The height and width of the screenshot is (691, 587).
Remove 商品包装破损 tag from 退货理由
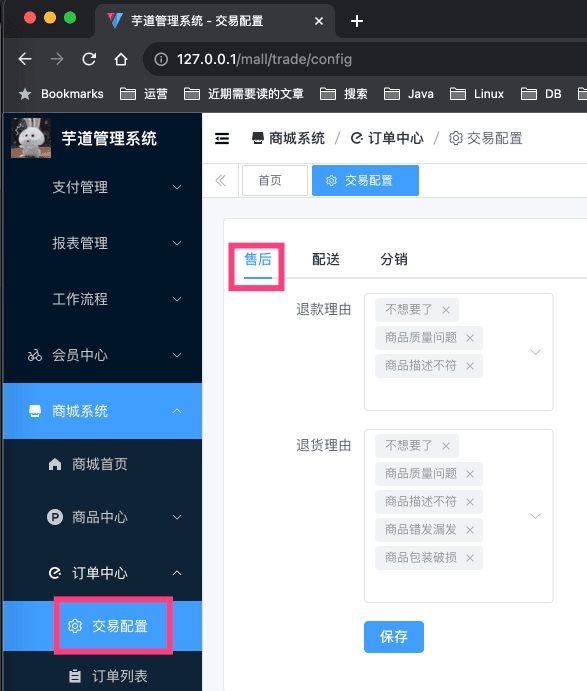point(470,558)
